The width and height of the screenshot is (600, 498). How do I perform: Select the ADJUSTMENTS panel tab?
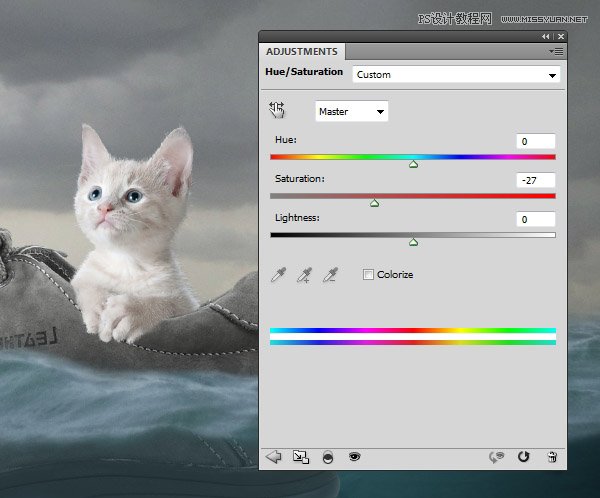click(302, 51)
